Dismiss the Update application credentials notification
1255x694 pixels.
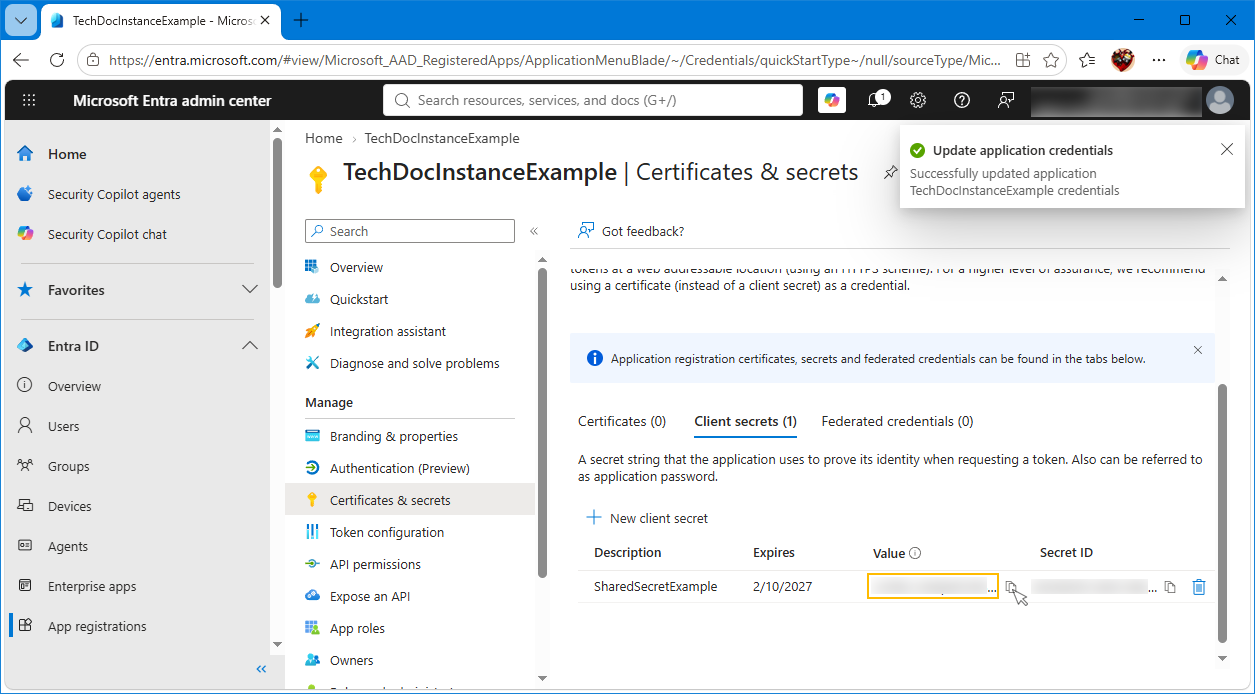(x=1227, y=149)
